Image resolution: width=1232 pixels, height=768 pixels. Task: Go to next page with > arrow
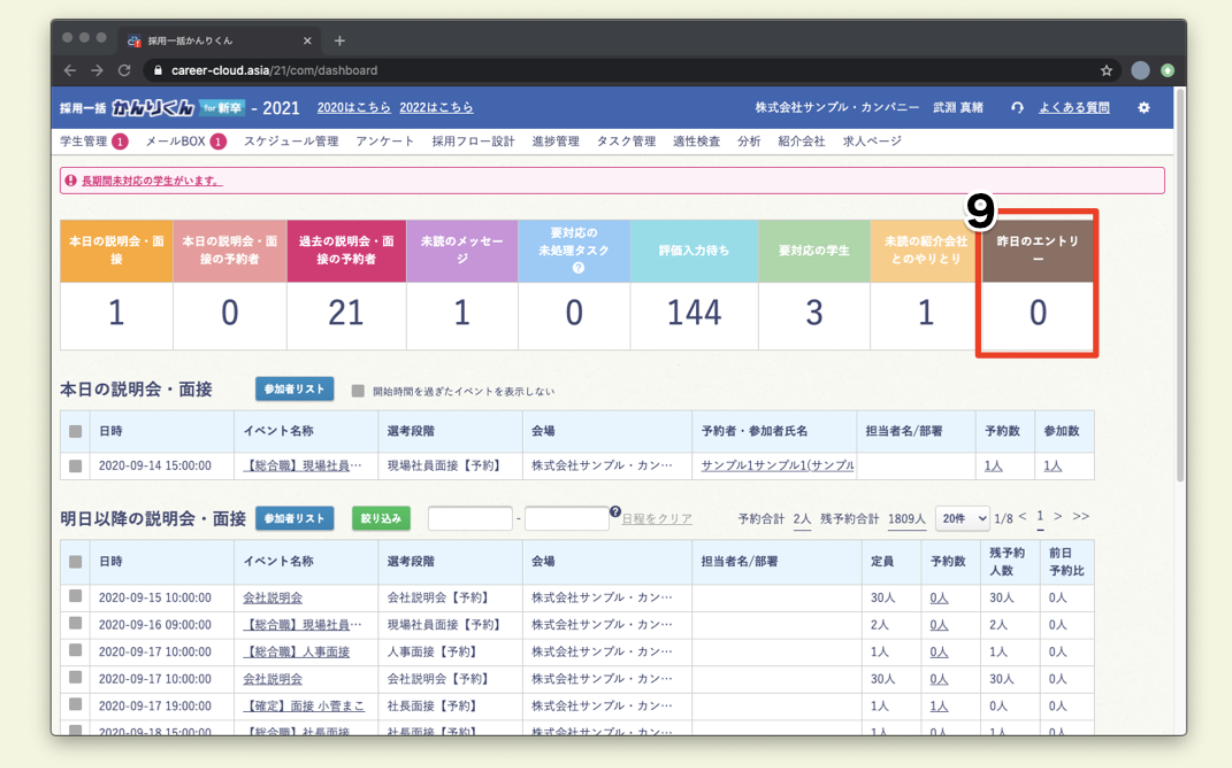[1058, 517]
